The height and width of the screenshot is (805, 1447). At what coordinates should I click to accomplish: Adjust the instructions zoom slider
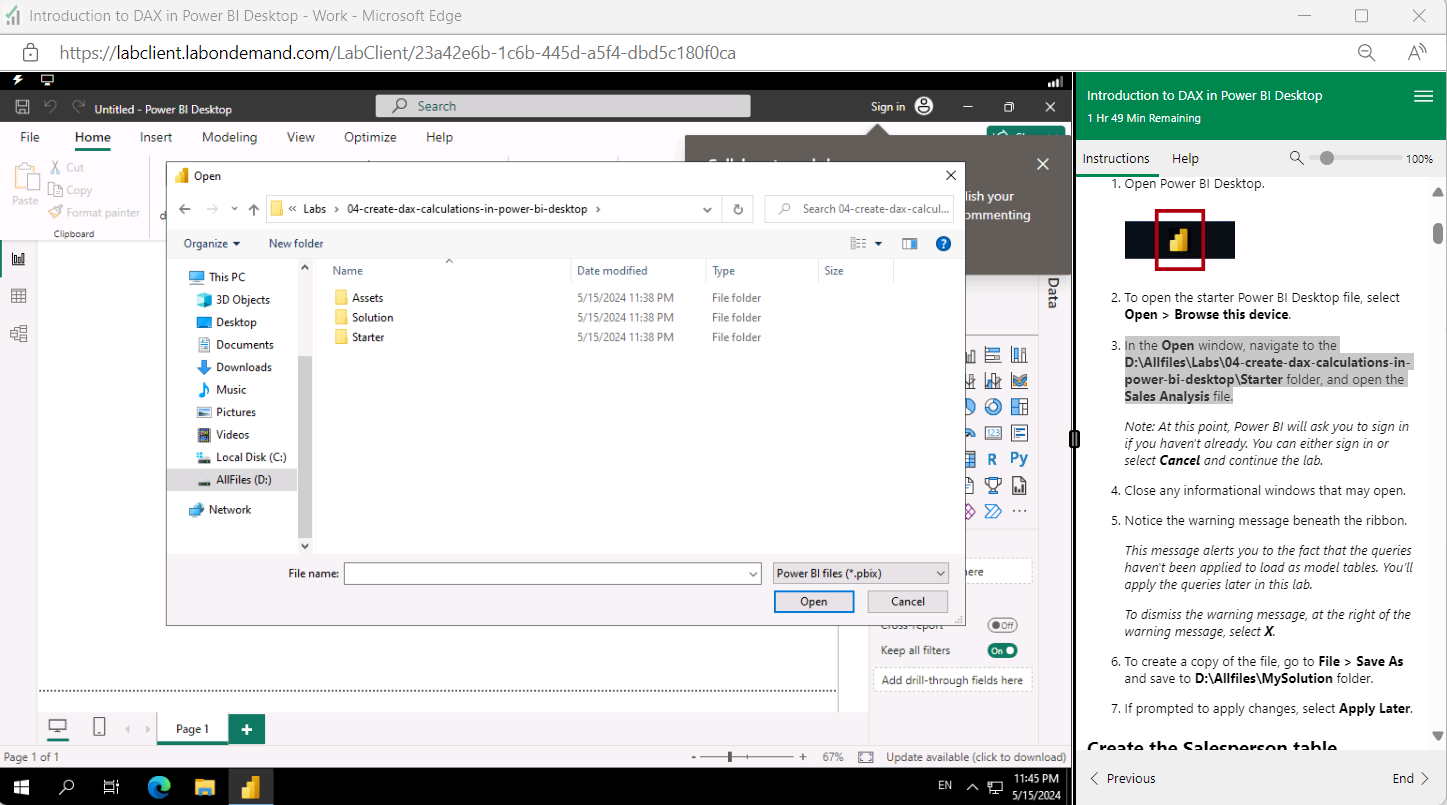(x=1326, y=157)
